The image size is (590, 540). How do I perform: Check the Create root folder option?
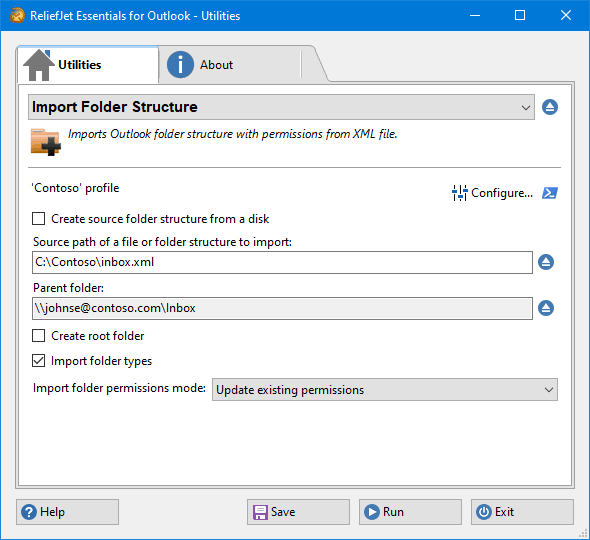tap(38, 336)
